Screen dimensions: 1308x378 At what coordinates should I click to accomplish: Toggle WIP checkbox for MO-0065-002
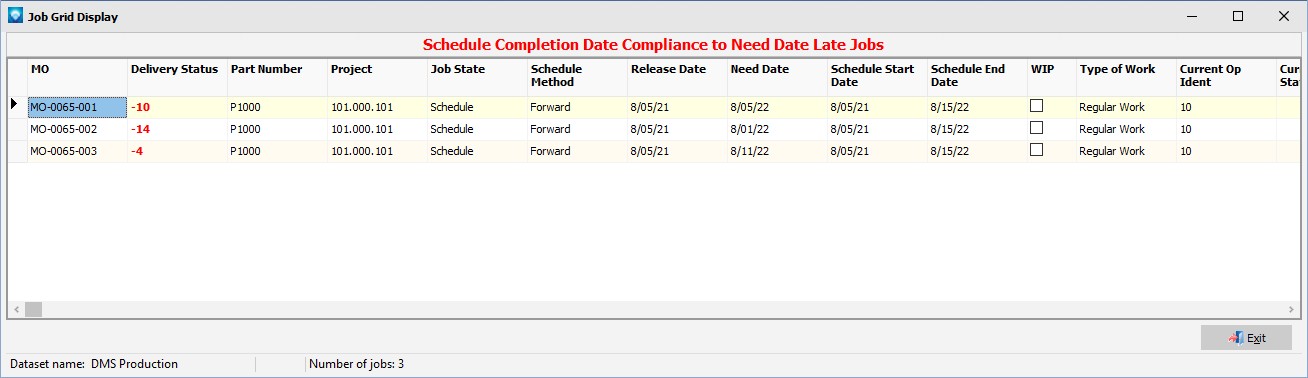pyautogui.click(x=1037, y=128)
